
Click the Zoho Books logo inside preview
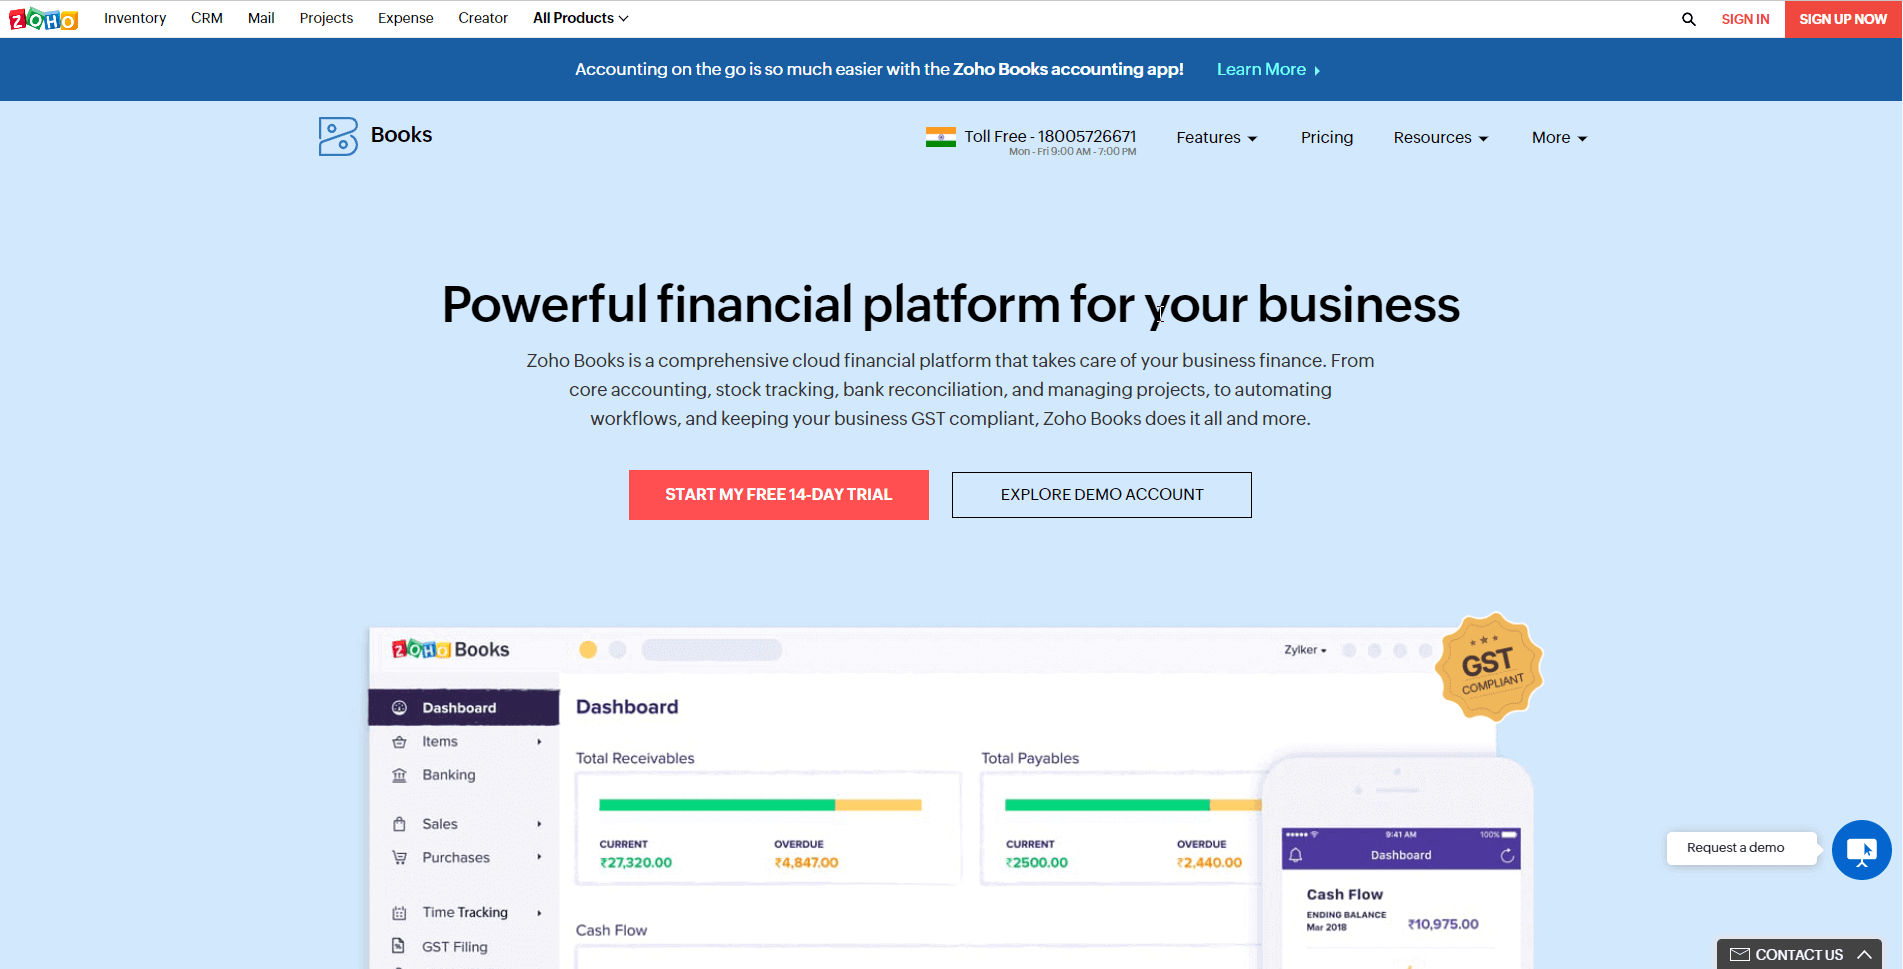coord(451,649)
